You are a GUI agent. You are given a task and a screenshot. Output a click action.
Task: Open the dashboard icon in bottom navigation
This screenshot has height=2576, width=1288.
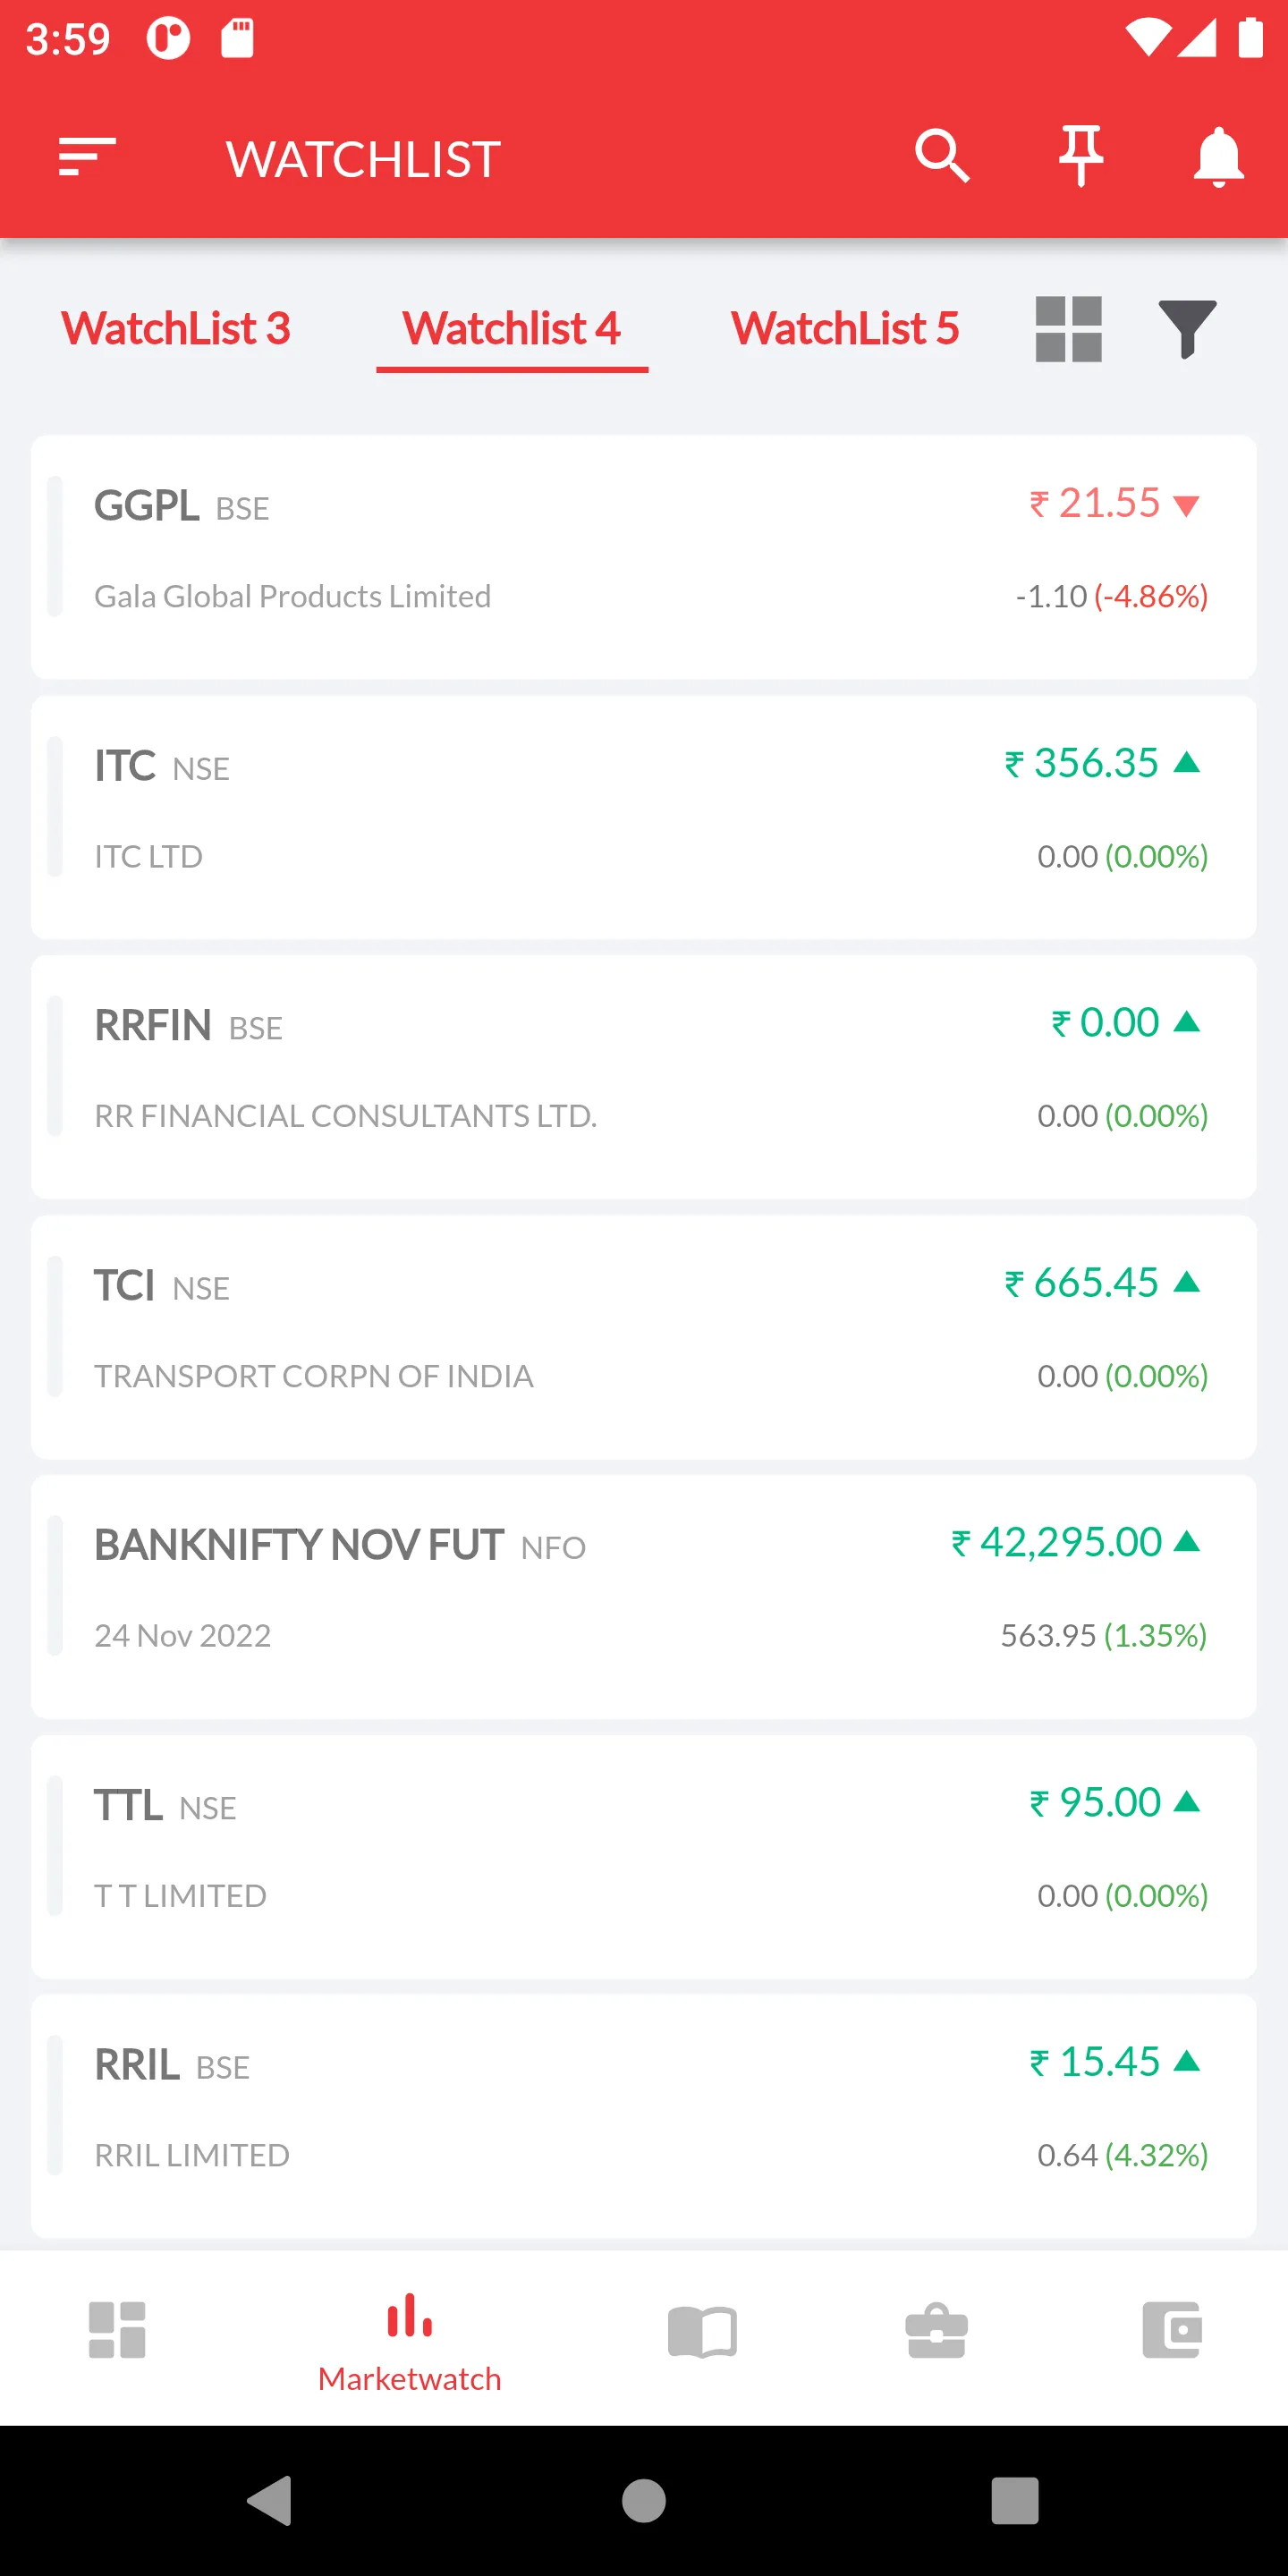tap(117, 2330)
